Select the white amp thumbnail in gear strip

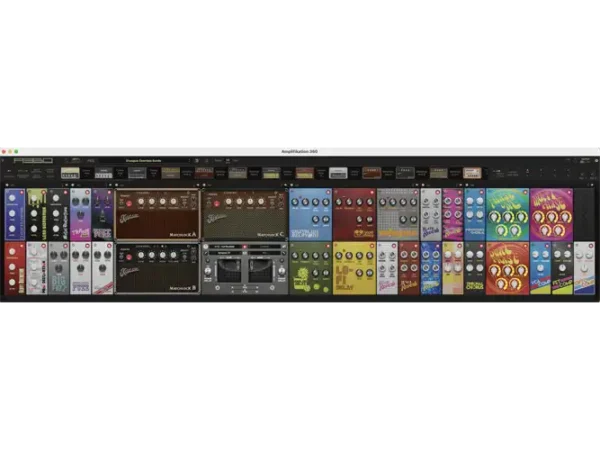(x=338, y=173)
